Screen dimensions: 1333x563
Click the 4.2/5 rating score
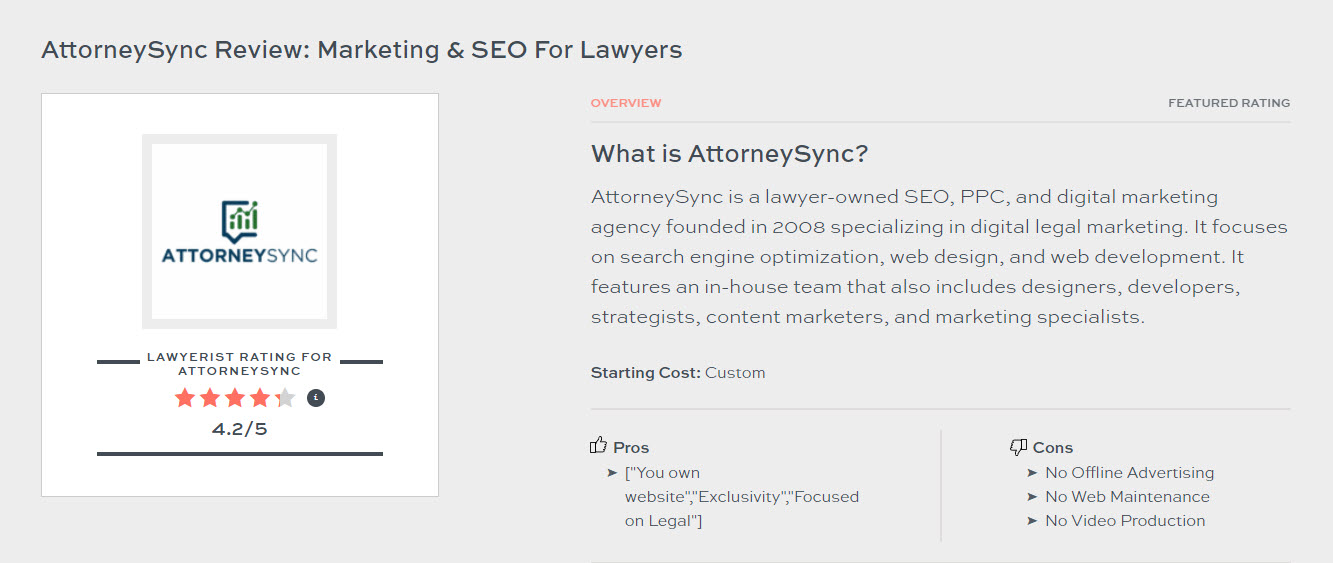pyautogui.click(x=240, y=430)
